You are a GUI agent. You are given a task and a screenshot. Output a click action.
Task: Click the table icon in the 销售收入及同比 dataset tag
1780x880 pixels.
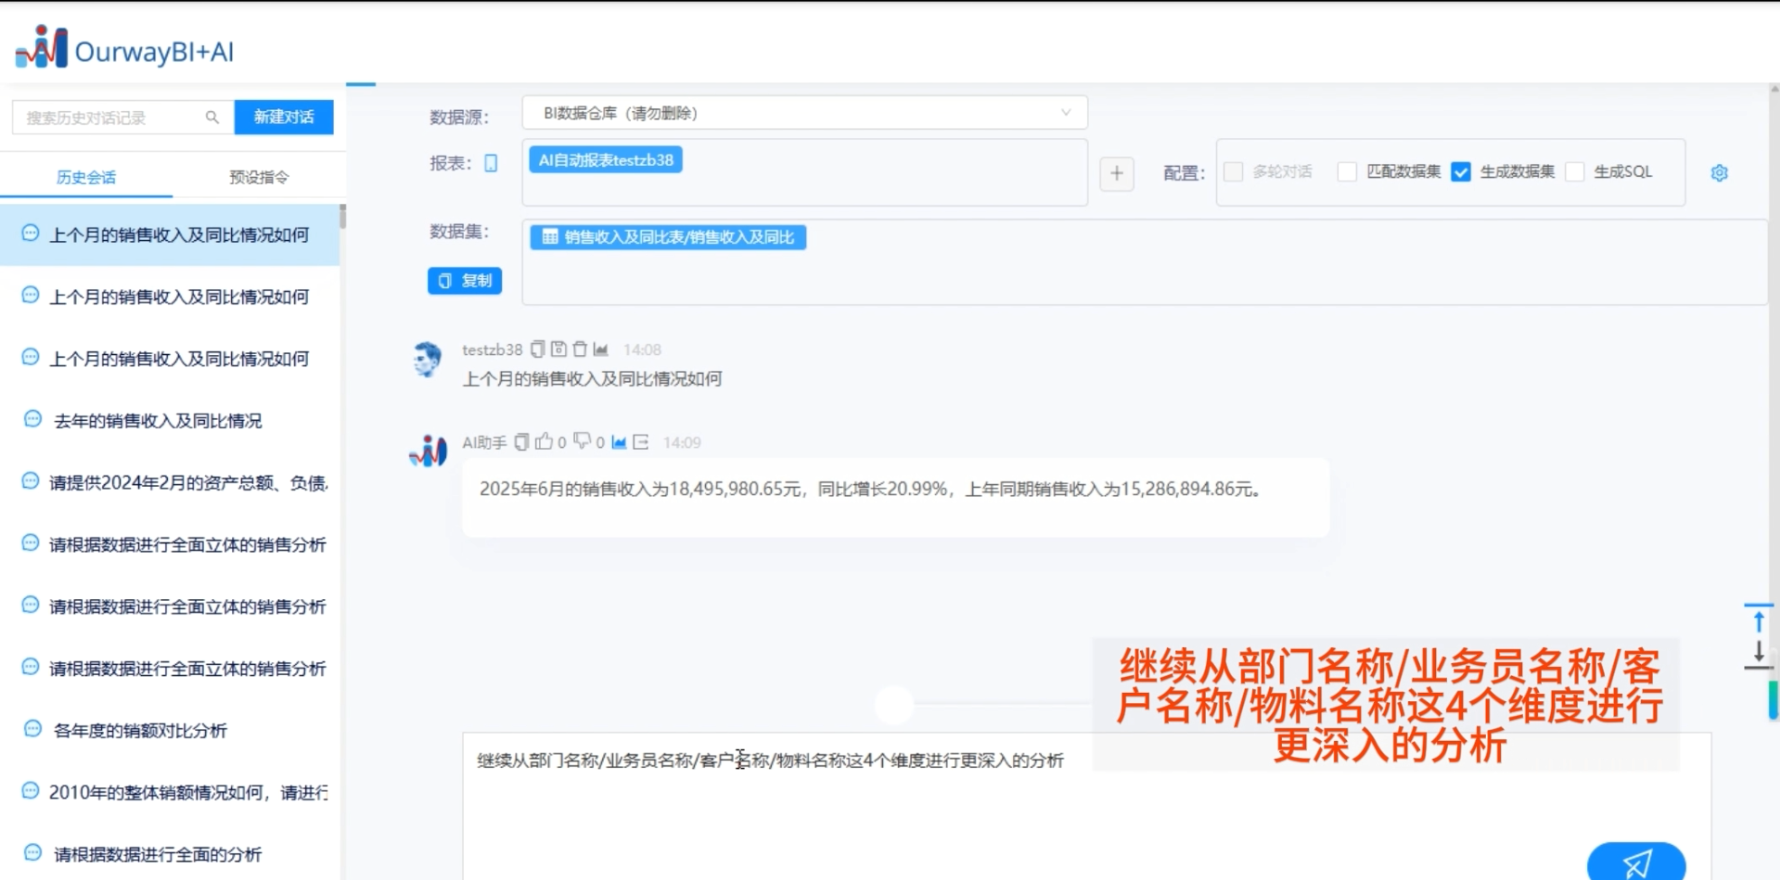[550, 237]
